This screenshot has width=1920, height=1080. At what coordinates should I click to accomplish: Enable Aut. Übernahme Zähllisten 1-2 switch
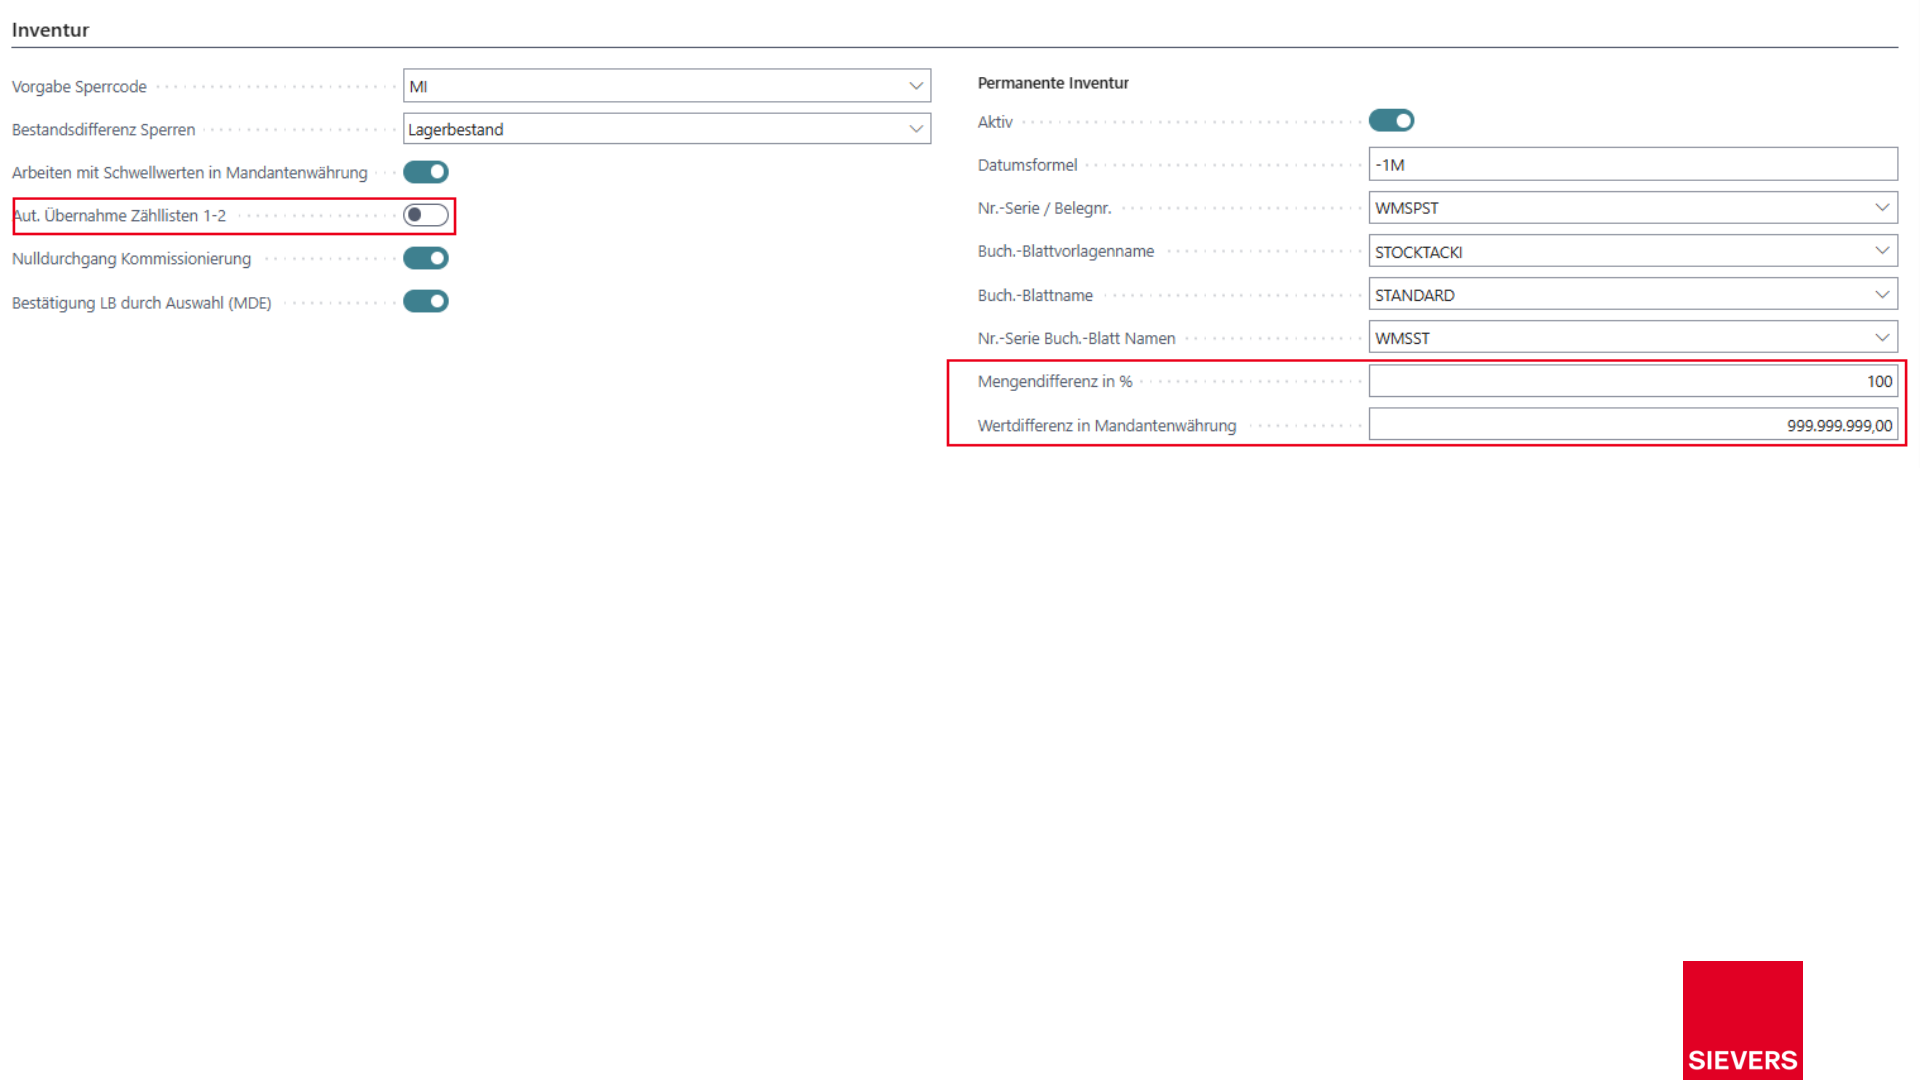[426, 215]
